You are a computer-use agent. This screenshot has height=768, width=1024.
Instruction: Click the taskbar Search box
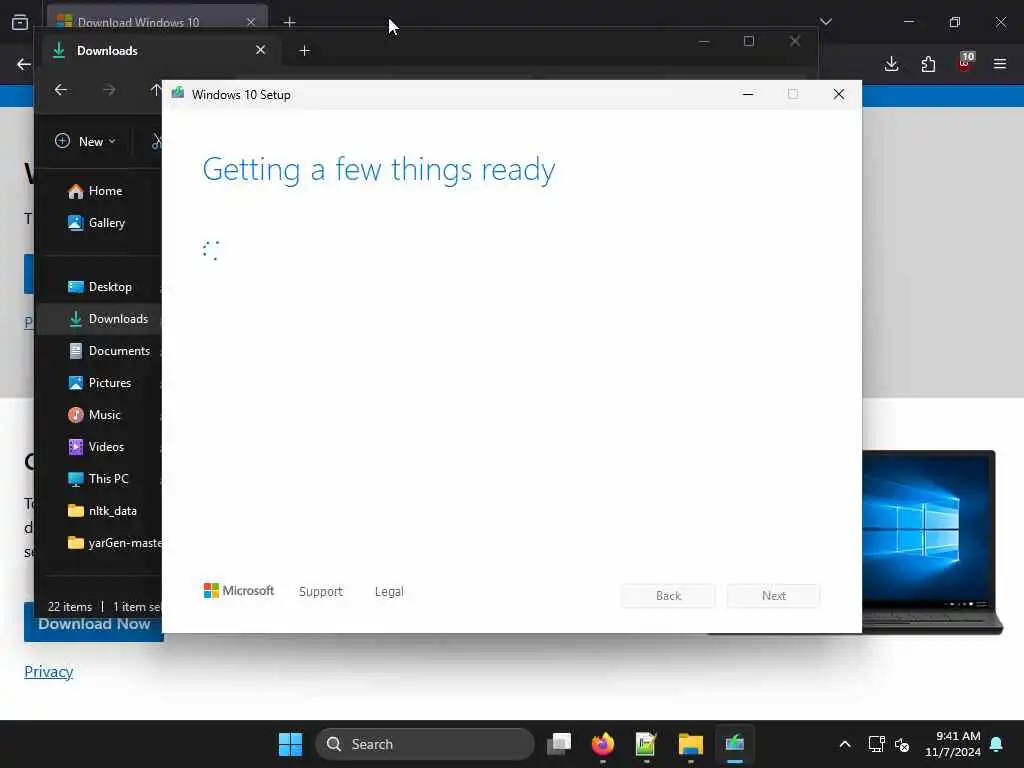coord(424,744)
